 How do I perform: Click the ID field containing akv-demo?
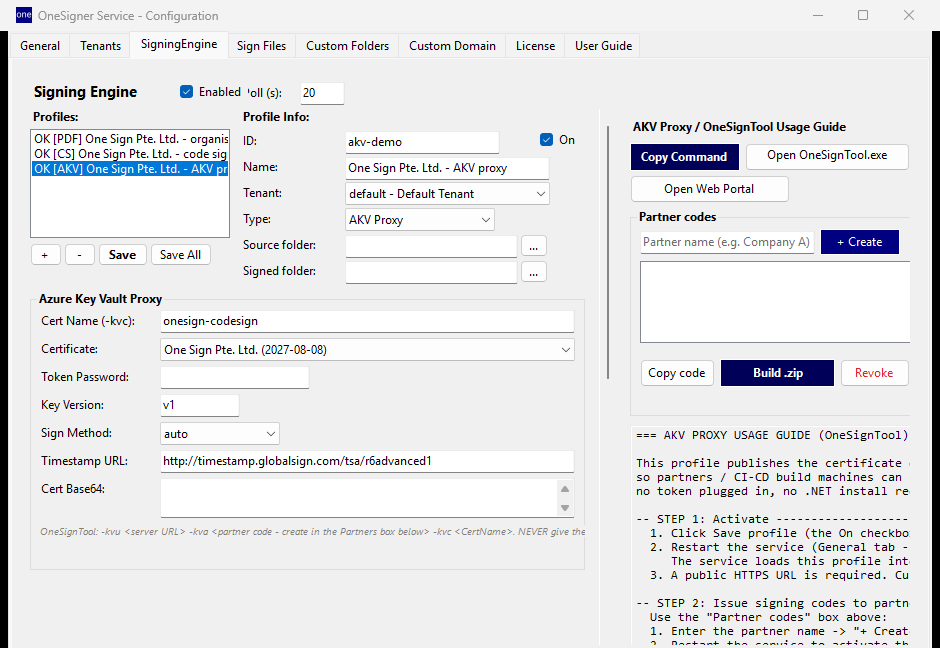point(422,142)
